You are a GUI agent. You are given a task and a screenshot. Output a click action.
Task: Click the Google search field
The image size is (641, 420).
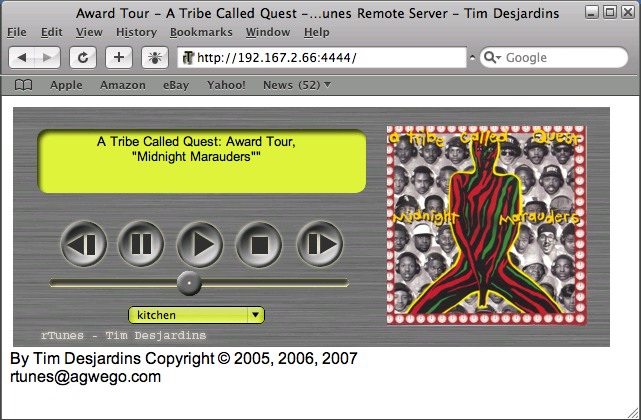554,58
